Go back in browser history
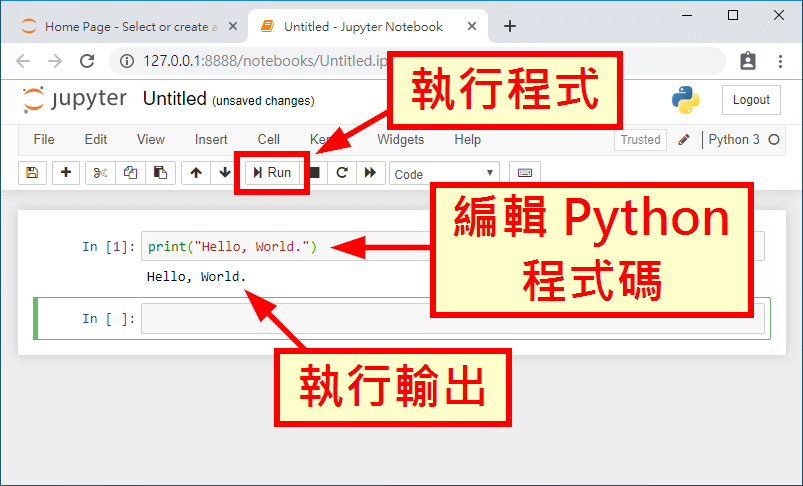 (x=23, y=61)
